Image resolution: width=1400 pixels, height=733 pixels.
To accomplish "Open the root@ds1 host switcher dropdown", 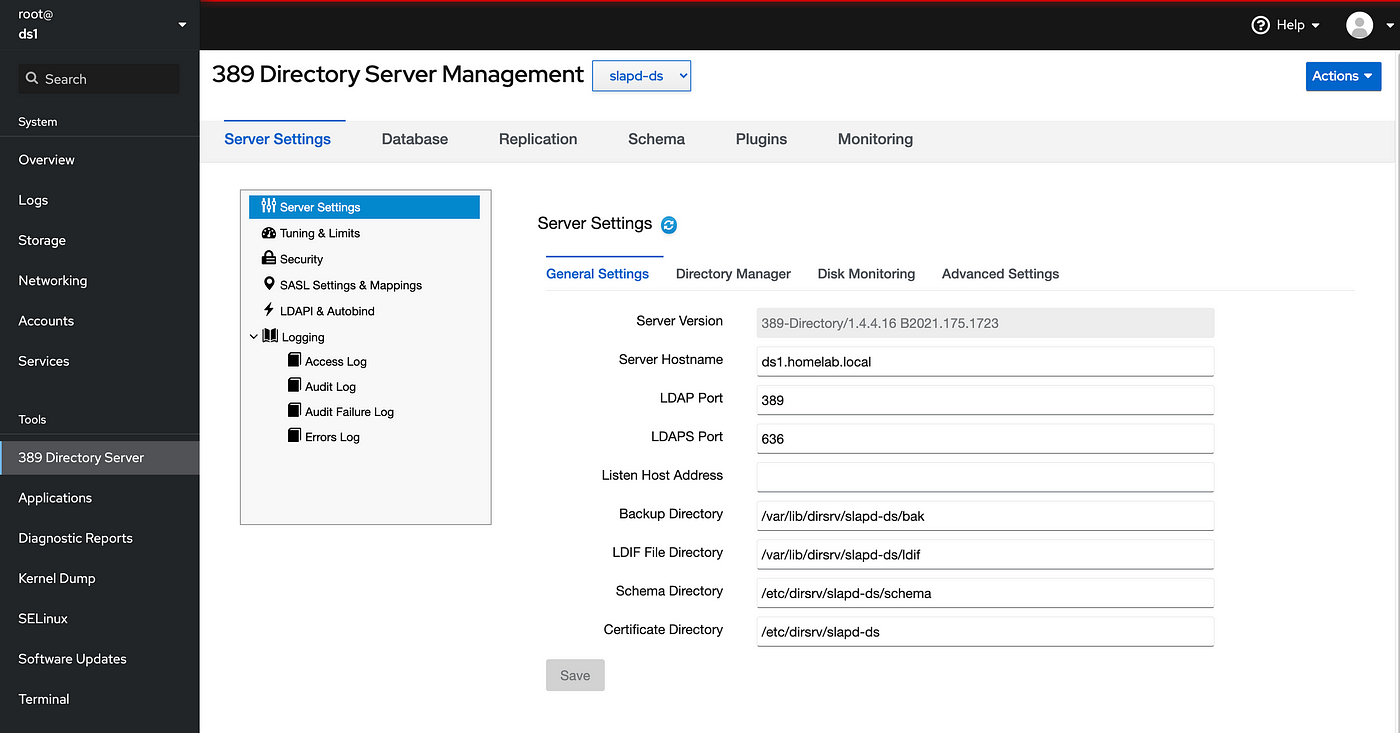I will (99, 25).
